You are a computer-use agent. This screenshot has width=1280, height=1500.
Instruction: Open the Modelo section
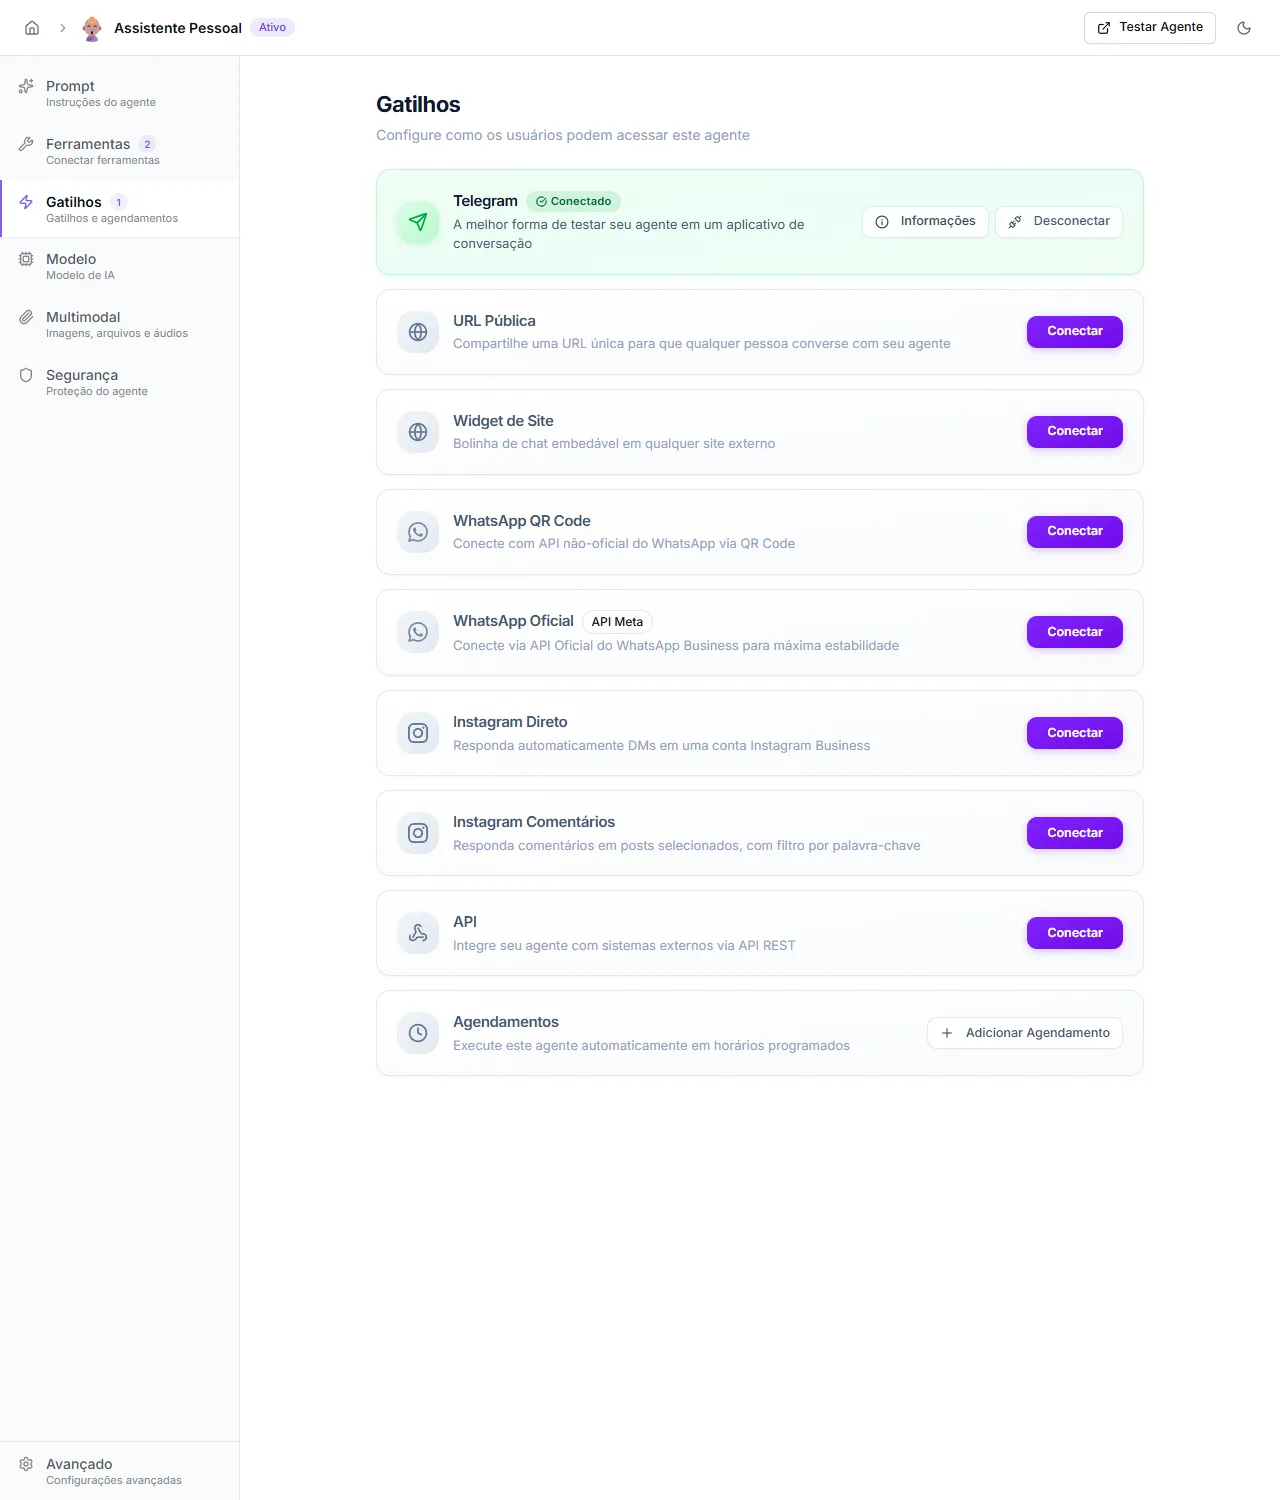(120, 266)
